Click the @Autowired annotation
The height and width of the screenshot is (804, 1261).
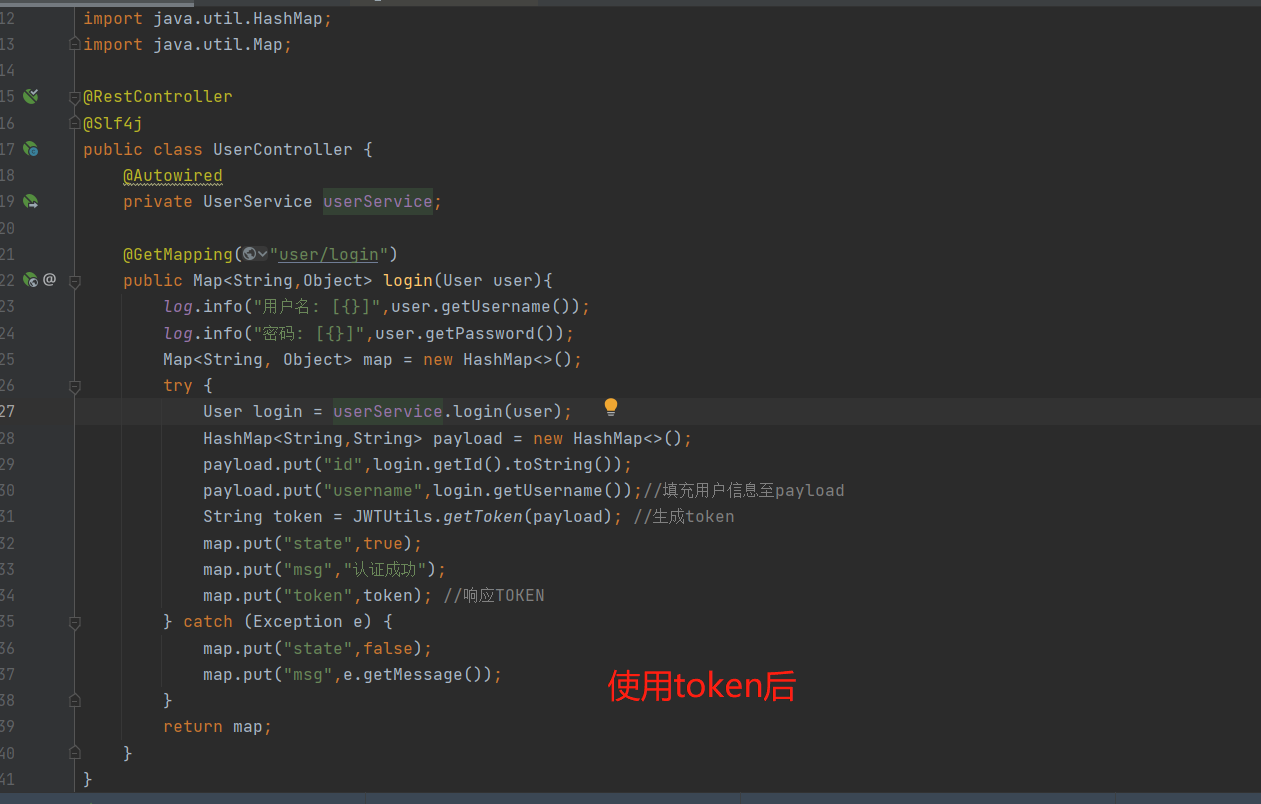tap(173, 175)
